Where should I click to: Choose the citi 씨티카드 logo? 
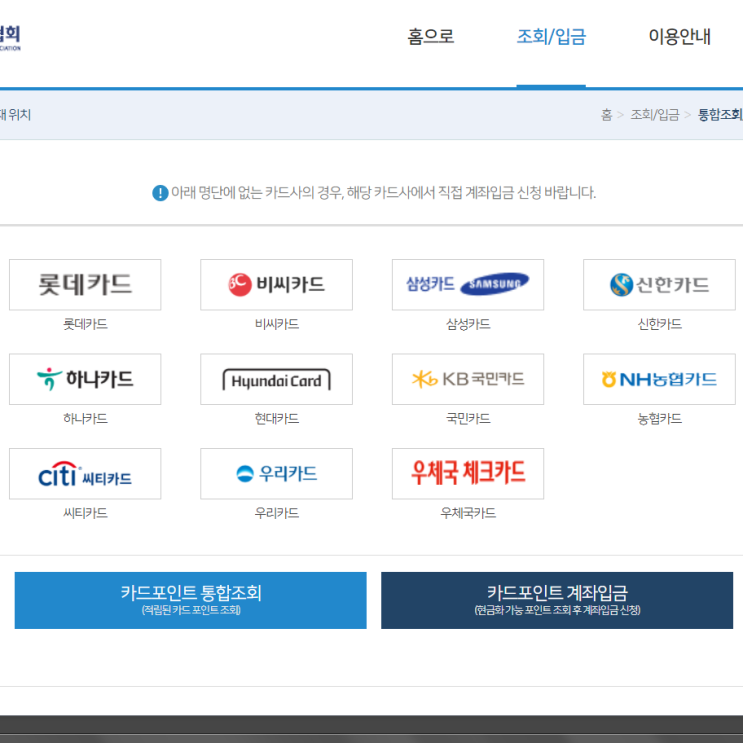[x=85, y=474]
